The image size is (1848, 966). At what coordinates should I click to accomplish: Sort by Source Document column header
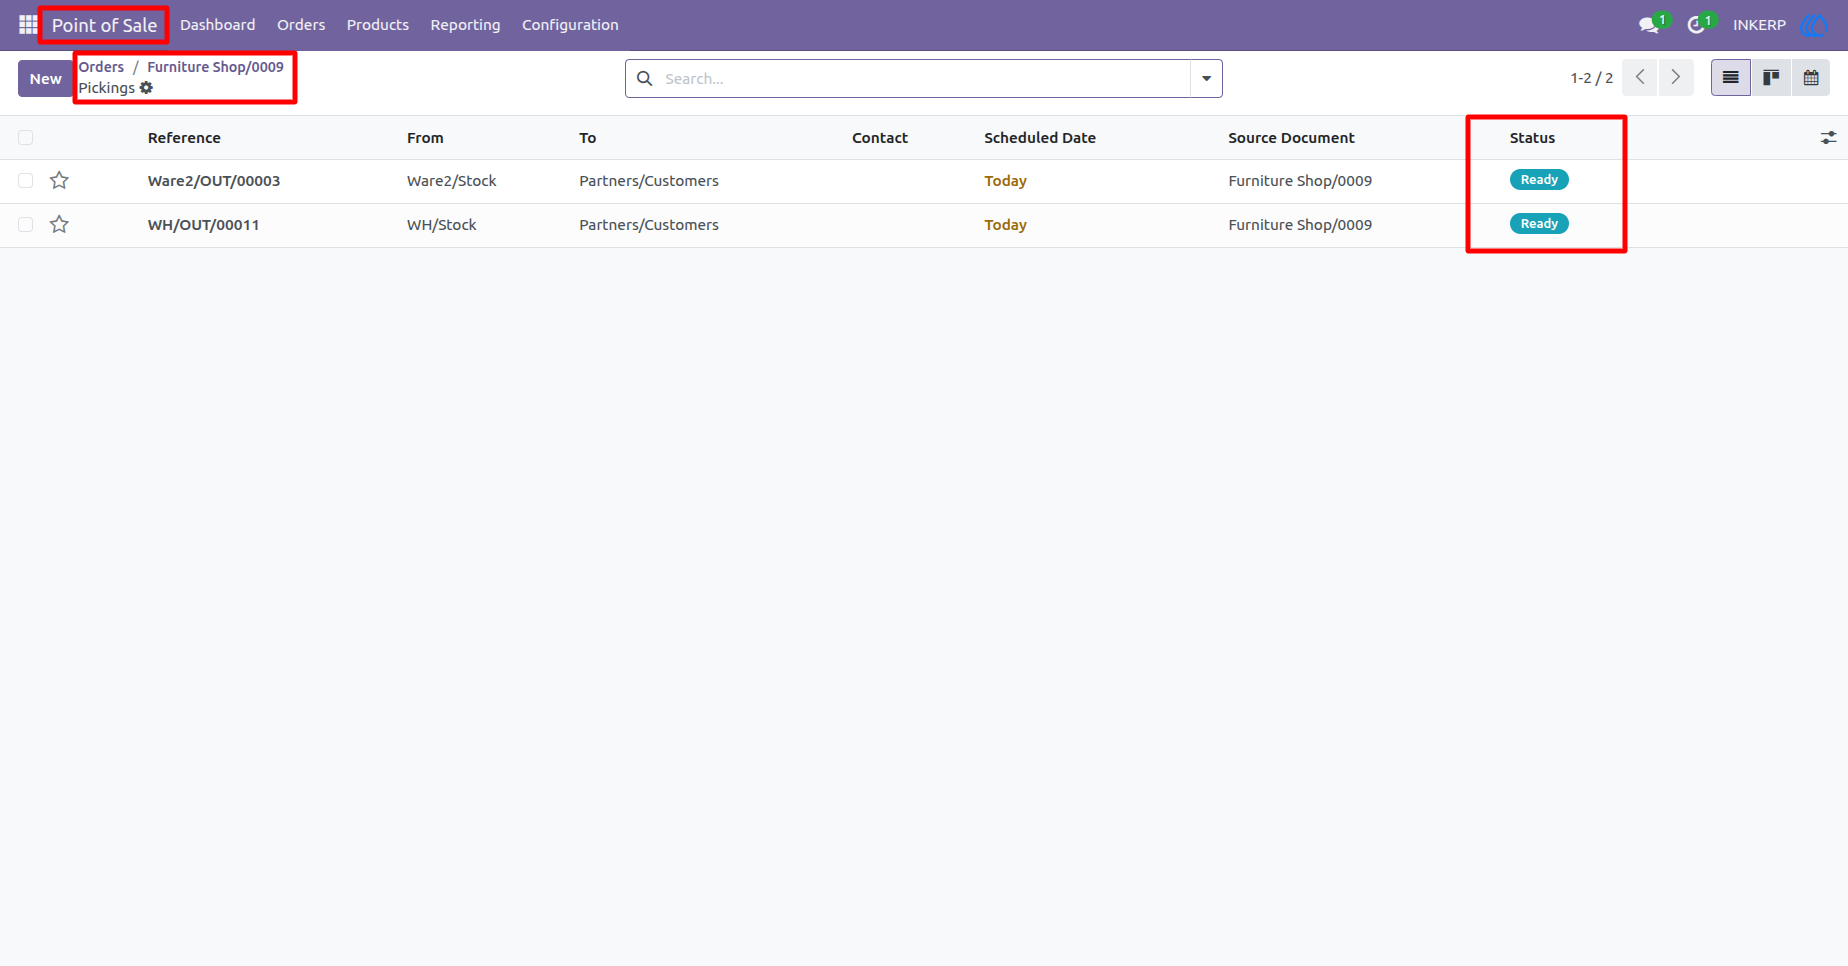click(x=1291, y=138)
